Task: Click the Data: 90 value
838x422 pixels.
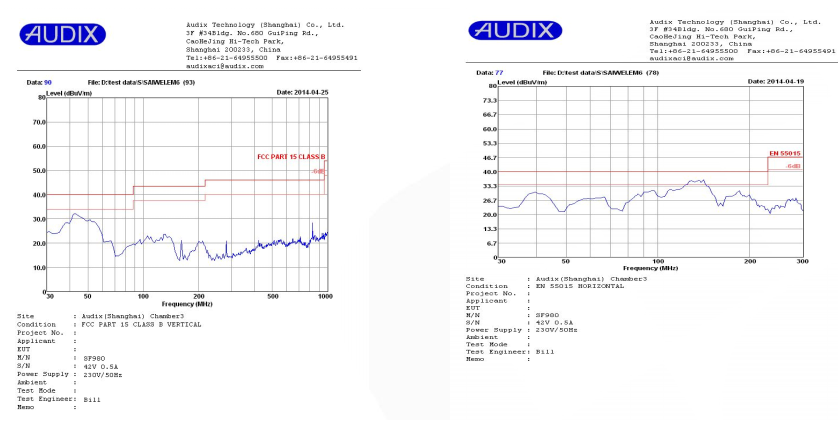Action: (x=47, y=82)
